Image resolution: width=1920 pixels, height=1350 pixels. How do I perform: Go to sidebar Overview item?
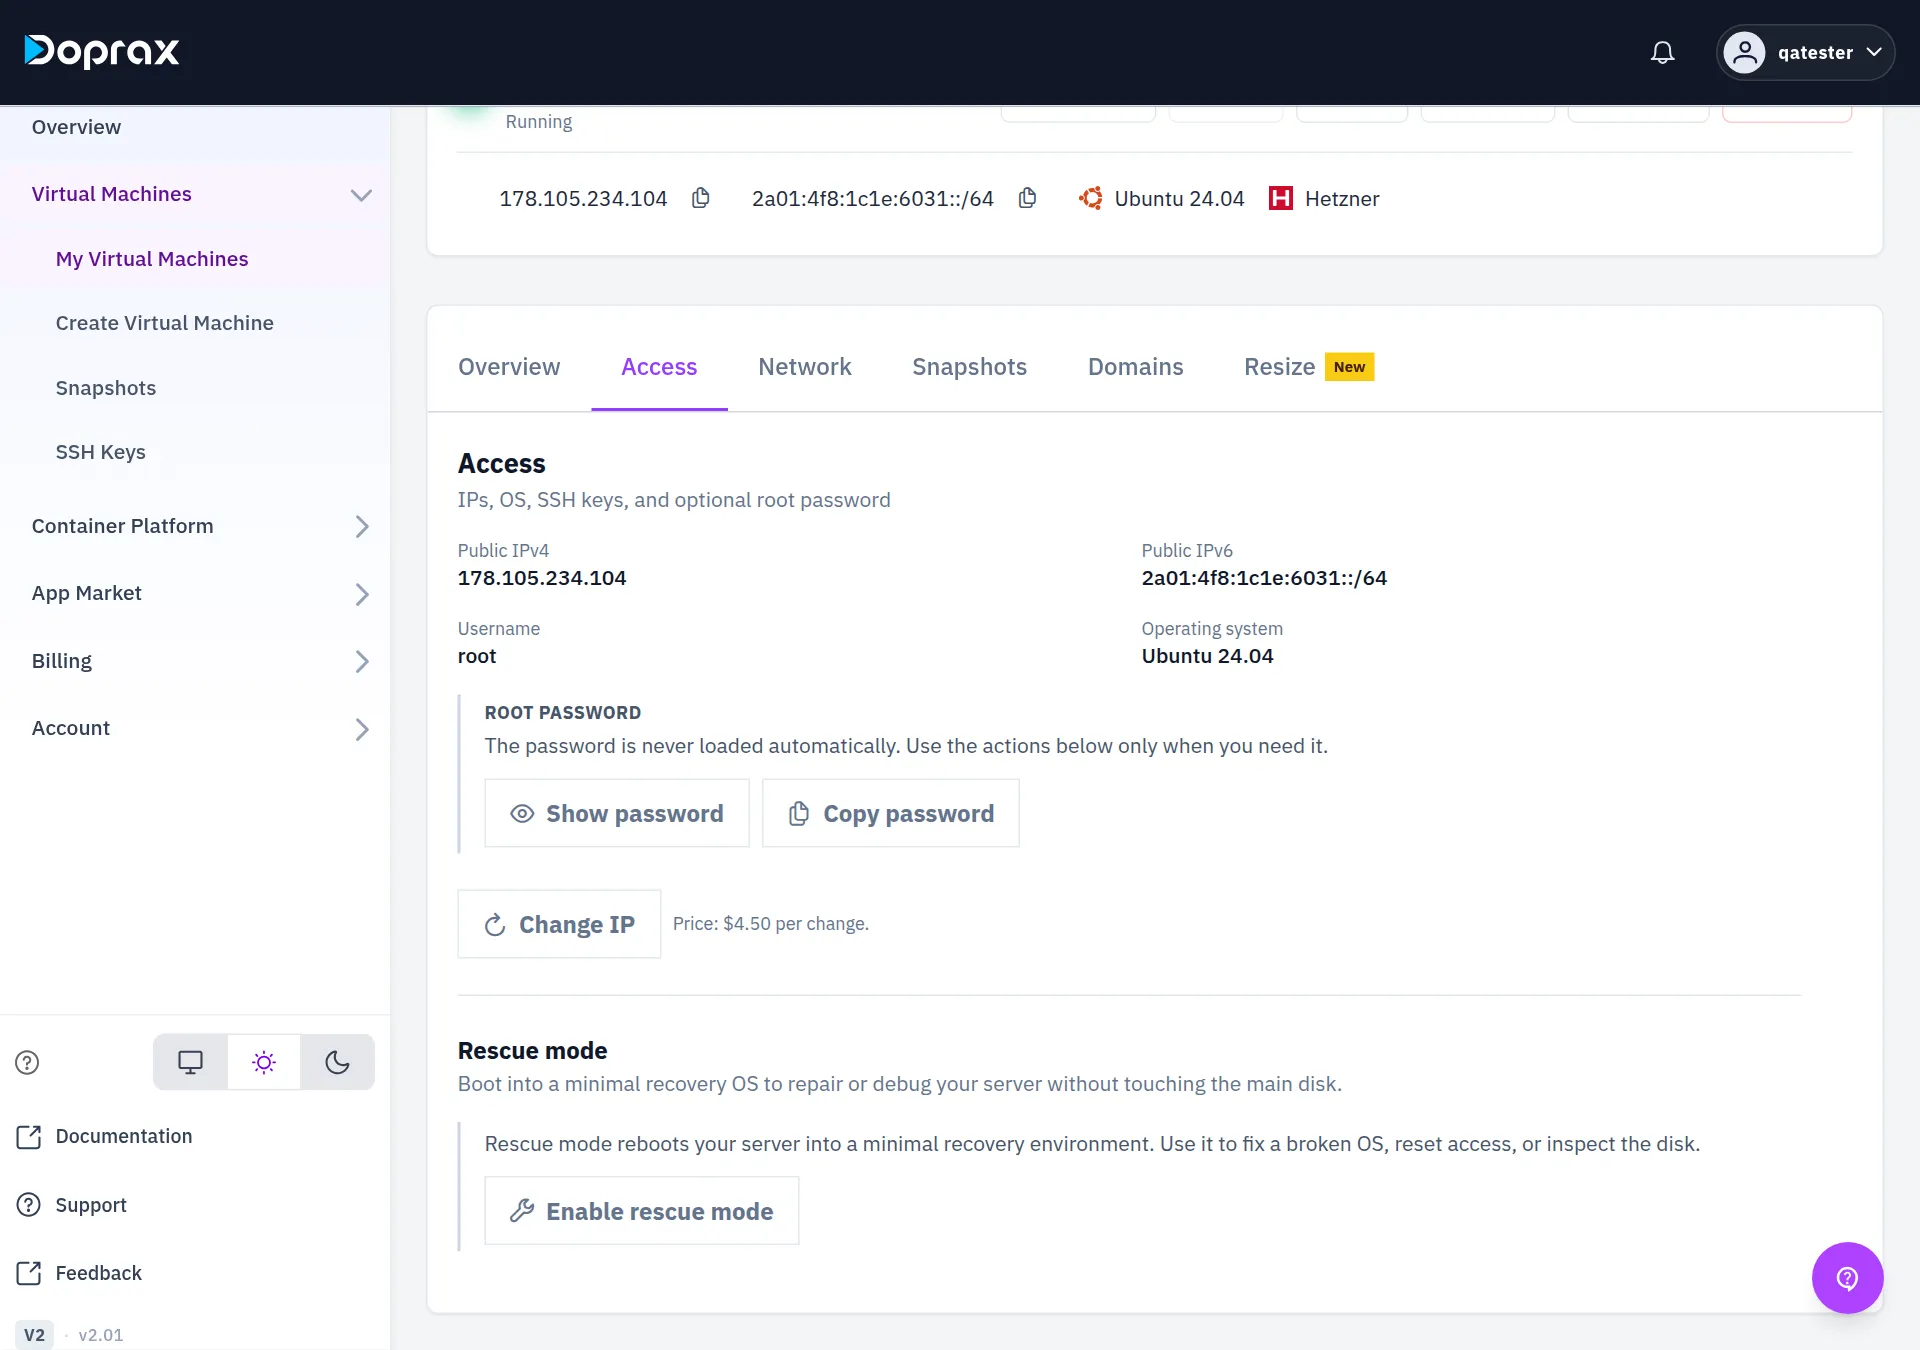[x=76, y=127]
